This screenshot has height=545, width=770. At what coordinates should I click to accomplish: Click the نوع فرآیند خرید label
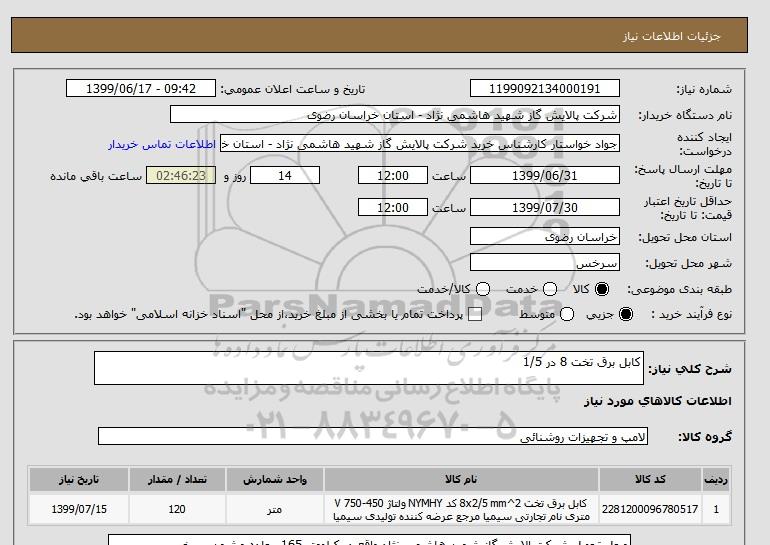(691, 314)
